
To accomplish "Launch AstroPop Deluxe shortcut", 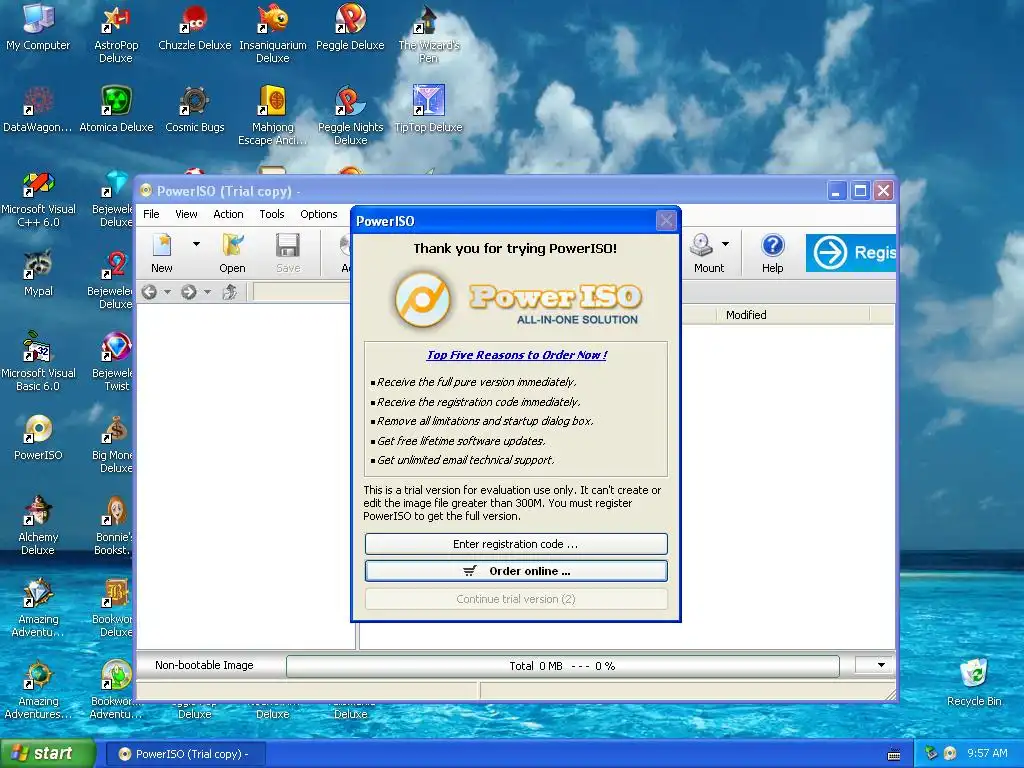I will coord(116,33).
